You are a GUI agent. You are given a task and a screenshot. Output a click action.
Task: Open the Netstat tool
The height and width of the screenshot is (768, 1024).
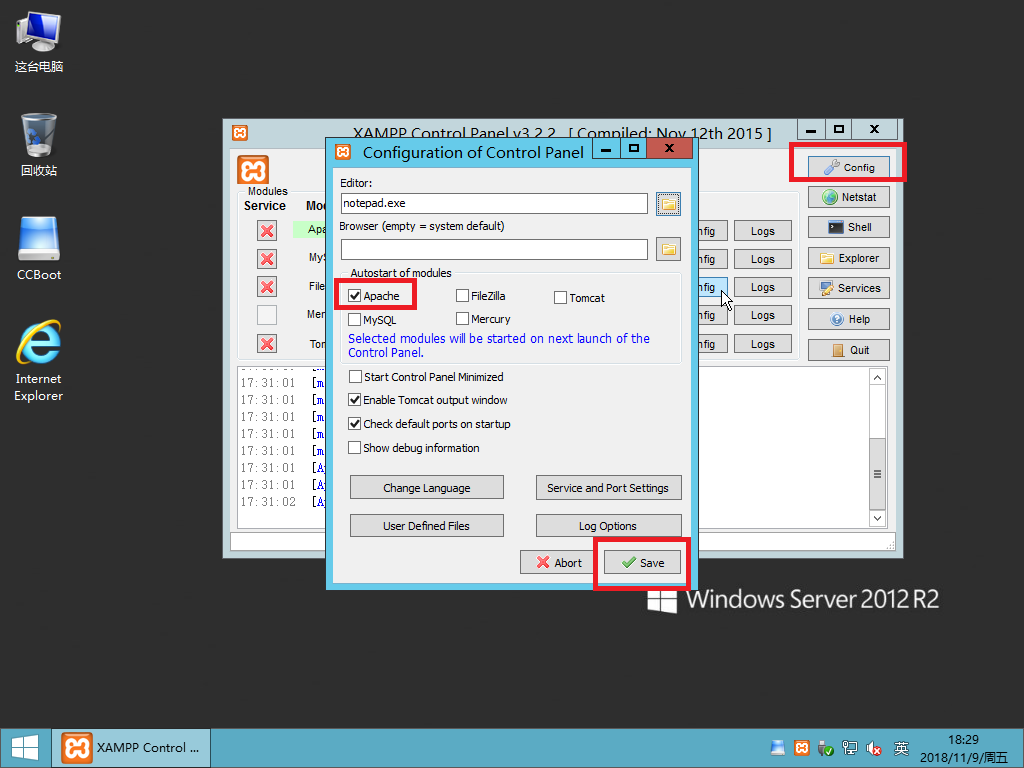pos(848,197)
